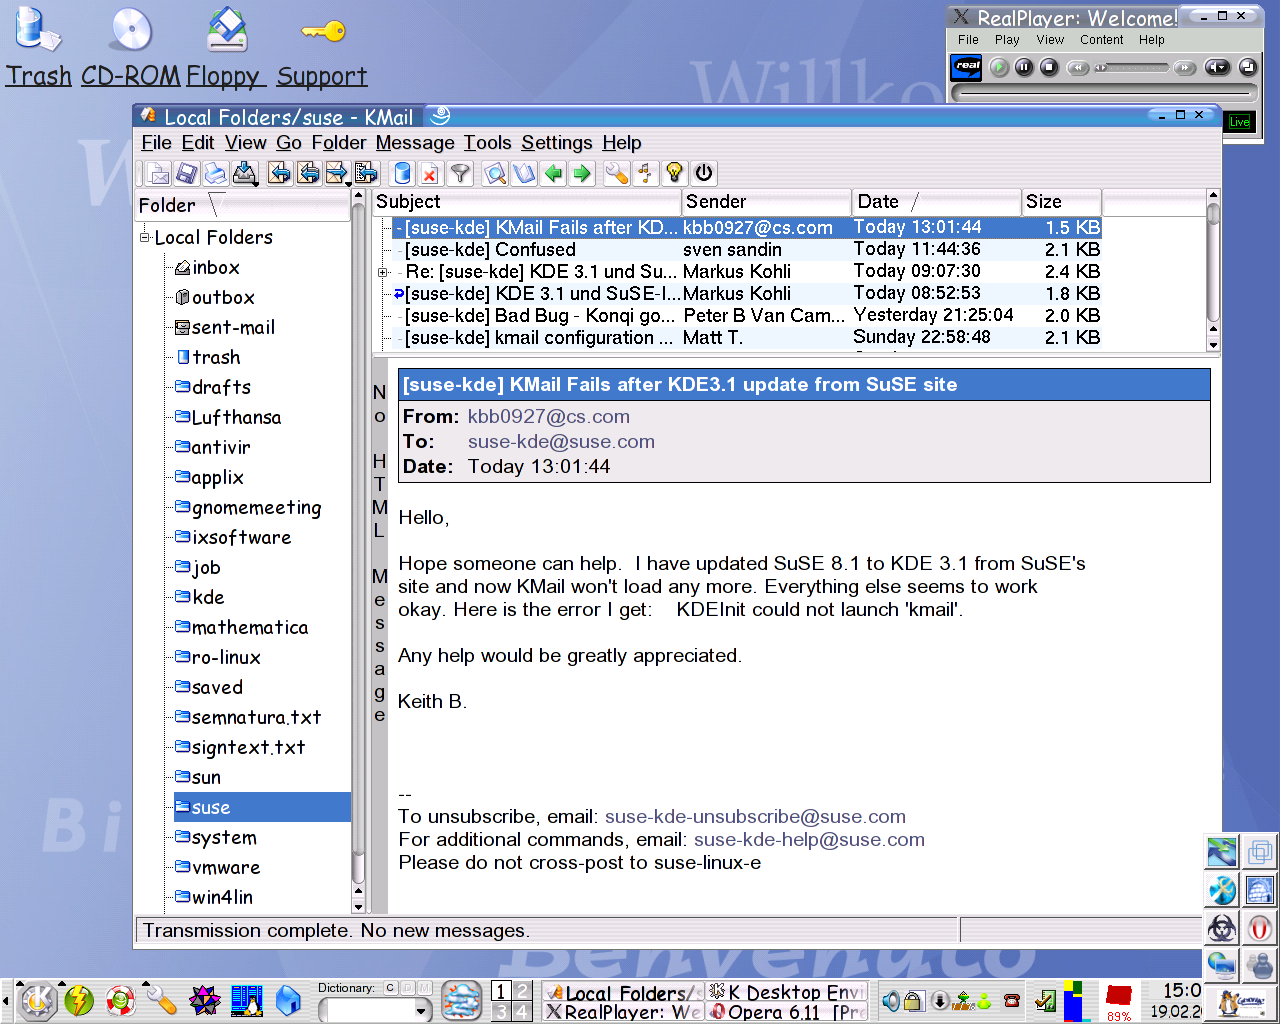
Task: Click the floppy disk Save As icon
Action: coord(187,173)
